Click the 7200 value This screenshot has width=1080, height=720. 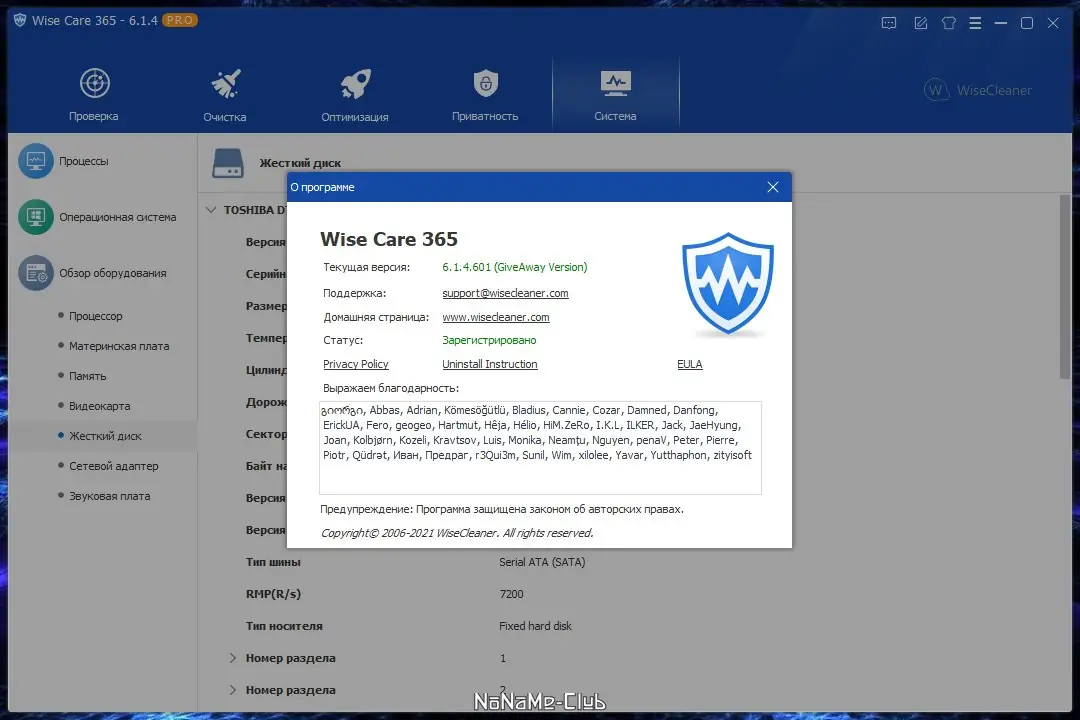click(511, 594)
